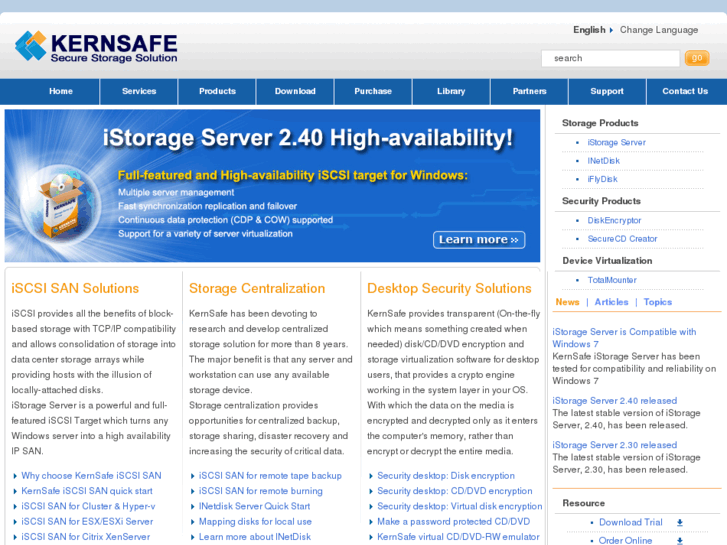Screen dimensions: 727x545
Task: Open KernSafe iSCSI SAN quick start
Action: coord(87,491)
